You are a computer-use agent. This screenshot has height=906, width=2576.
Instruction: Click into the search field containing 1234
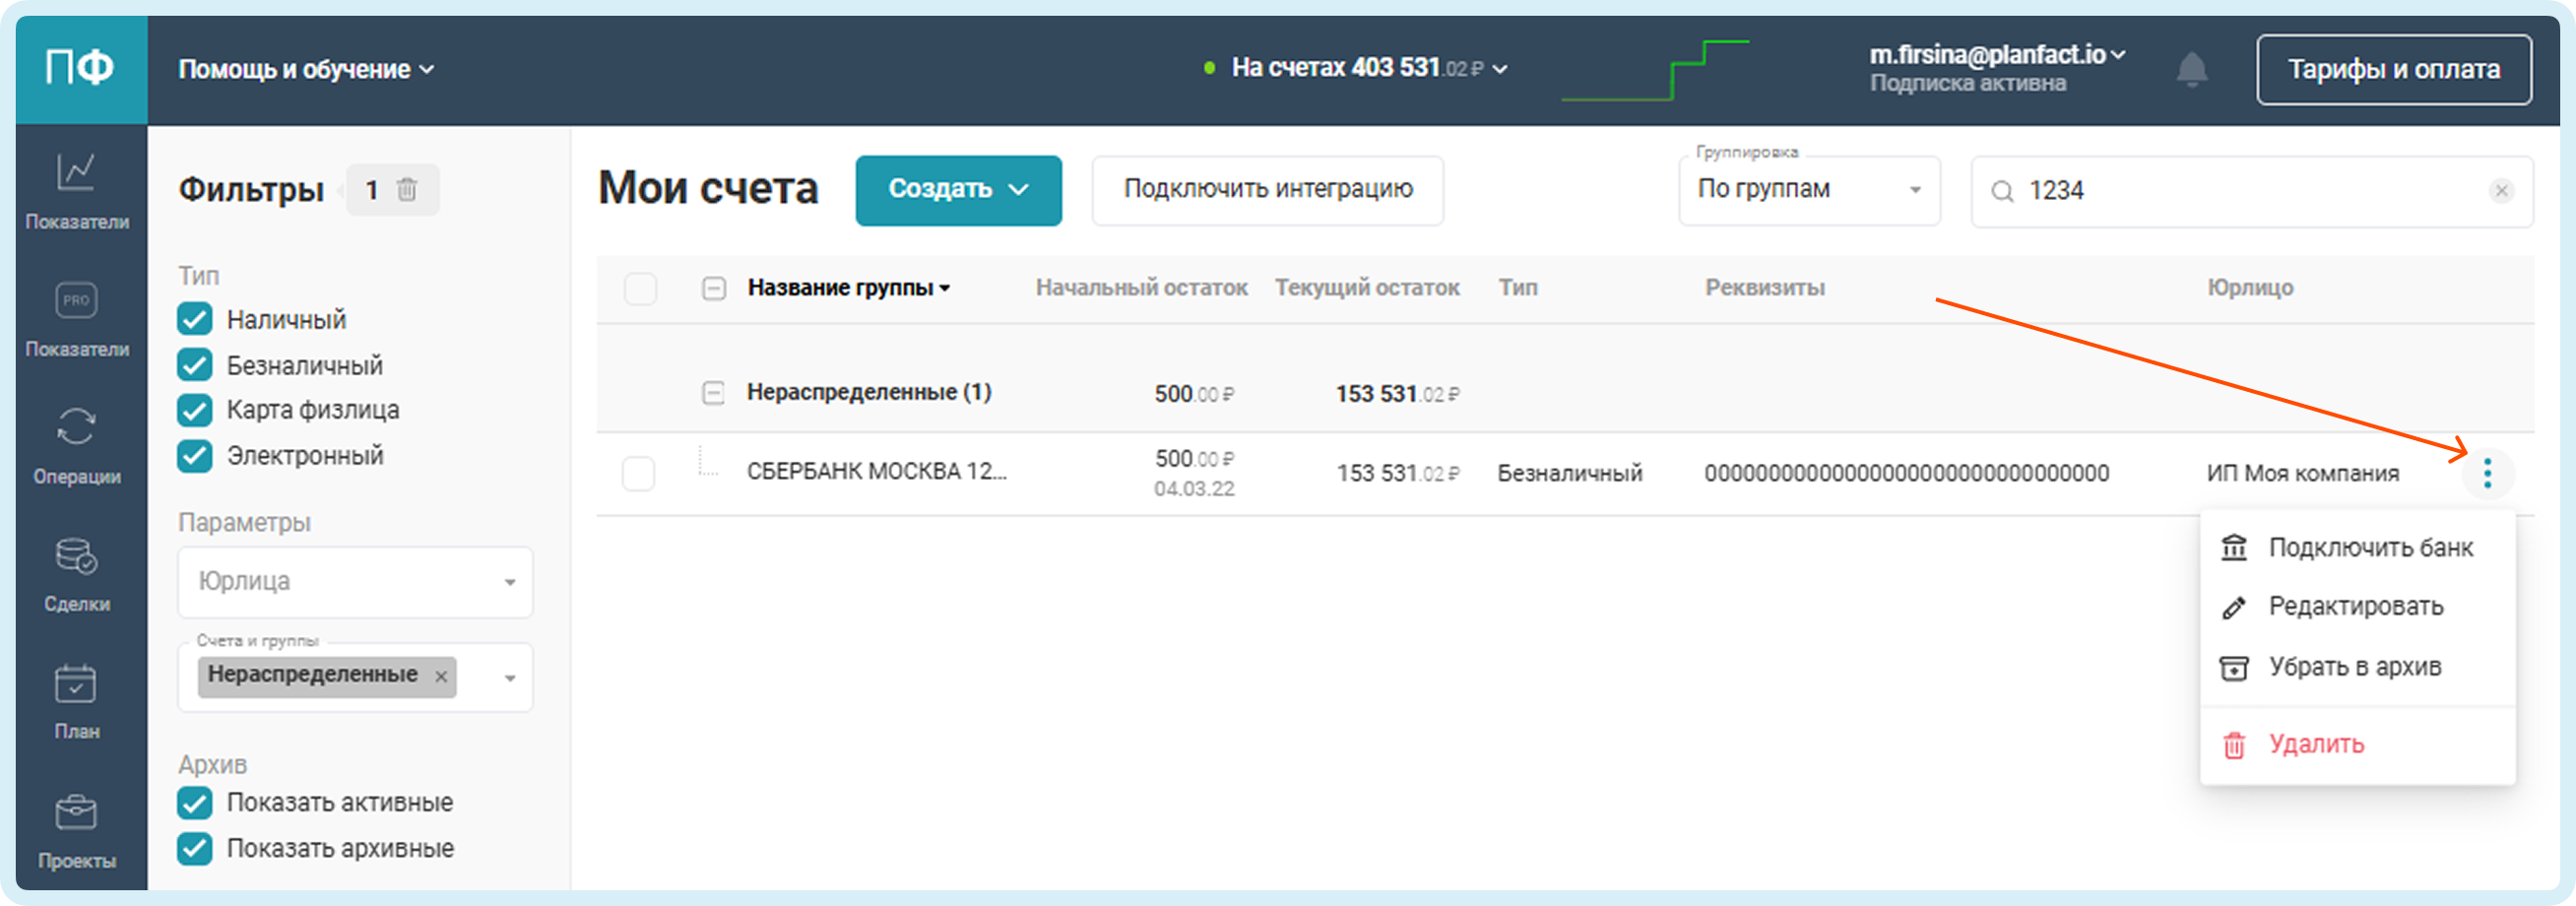tap(2240, 191)
